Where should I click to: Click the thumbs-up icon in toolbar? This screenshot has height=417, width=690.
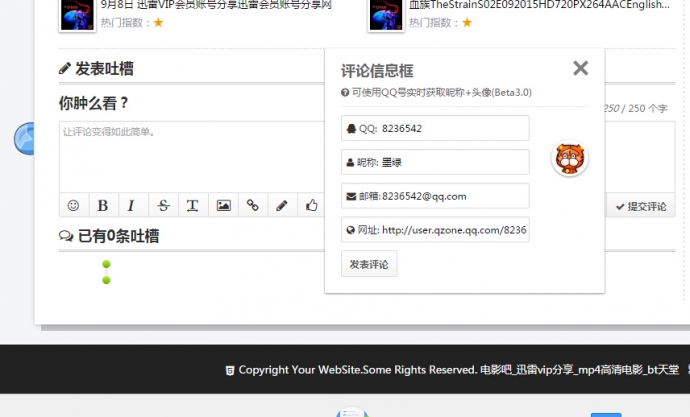(x=312, y=205)
